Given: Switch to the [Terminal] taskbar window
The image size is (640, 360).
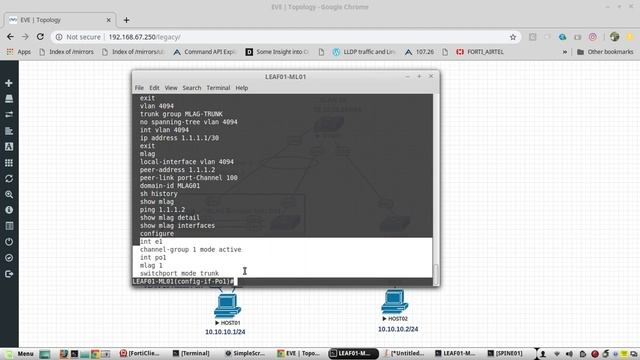Looking at the screenshot, I should click(x=191, y=353).
